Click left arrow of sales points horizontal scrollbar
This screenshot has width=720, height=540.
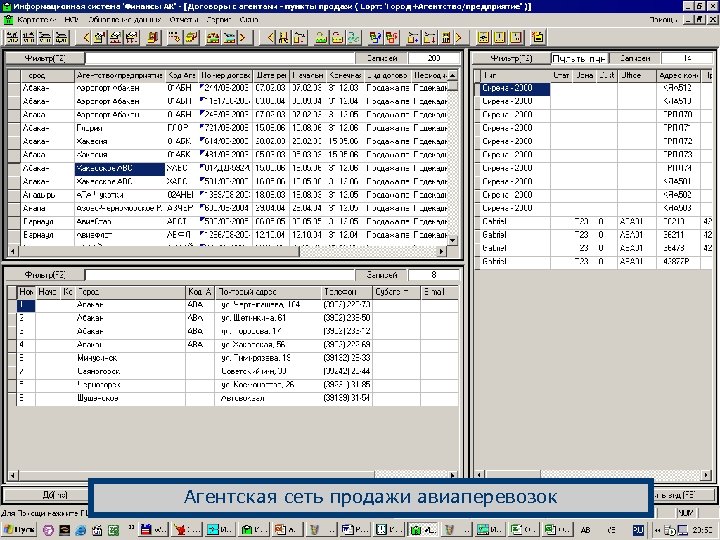[x=12, y=475]
